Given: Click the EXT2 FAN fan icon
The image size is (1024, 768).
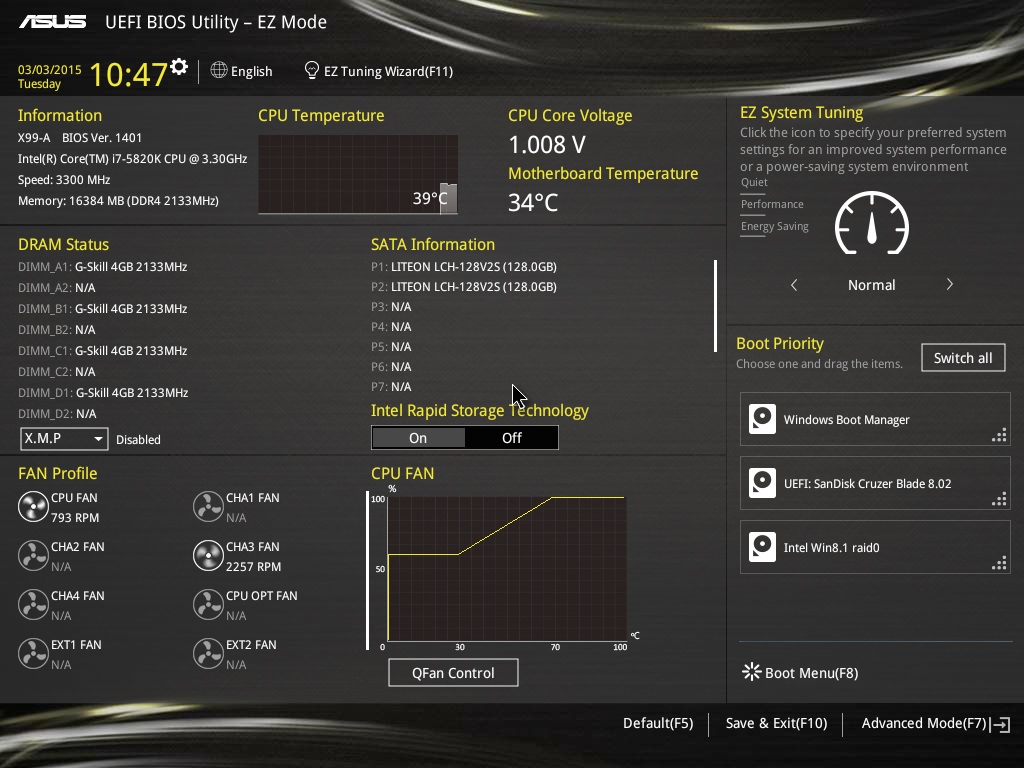Looking at the screenshot, I should tap(208, 654).
